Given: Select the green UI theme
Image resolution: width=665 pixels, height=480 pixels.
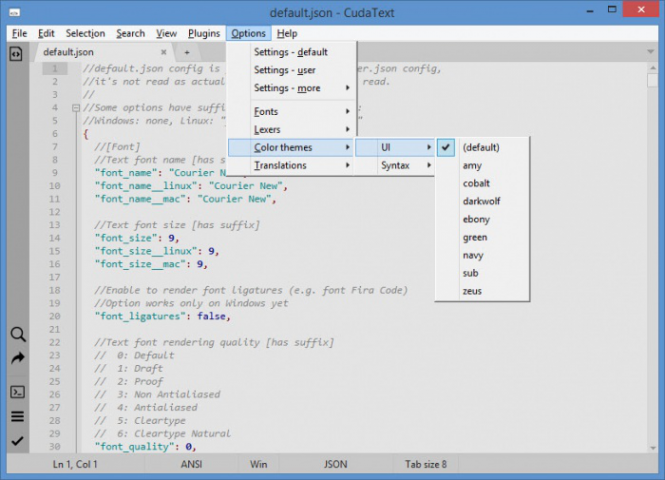Looking at the screenshot, I should [x=483, y=237].
